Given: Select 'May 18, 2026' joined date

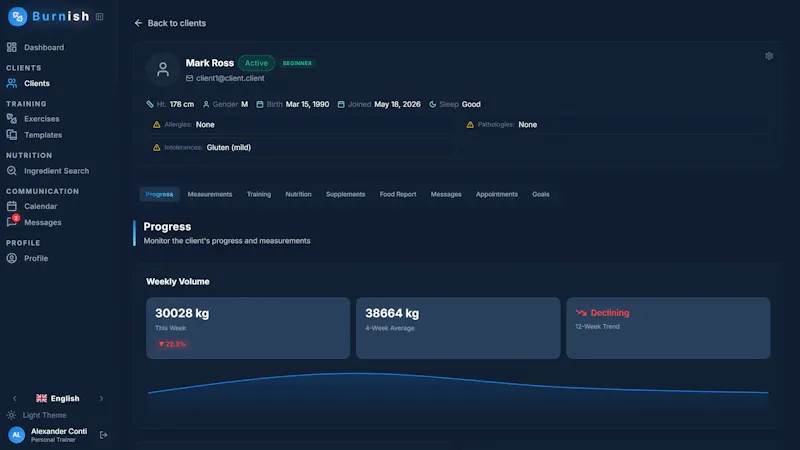Looking at the screenshot, I should click(x=397, y=104).
